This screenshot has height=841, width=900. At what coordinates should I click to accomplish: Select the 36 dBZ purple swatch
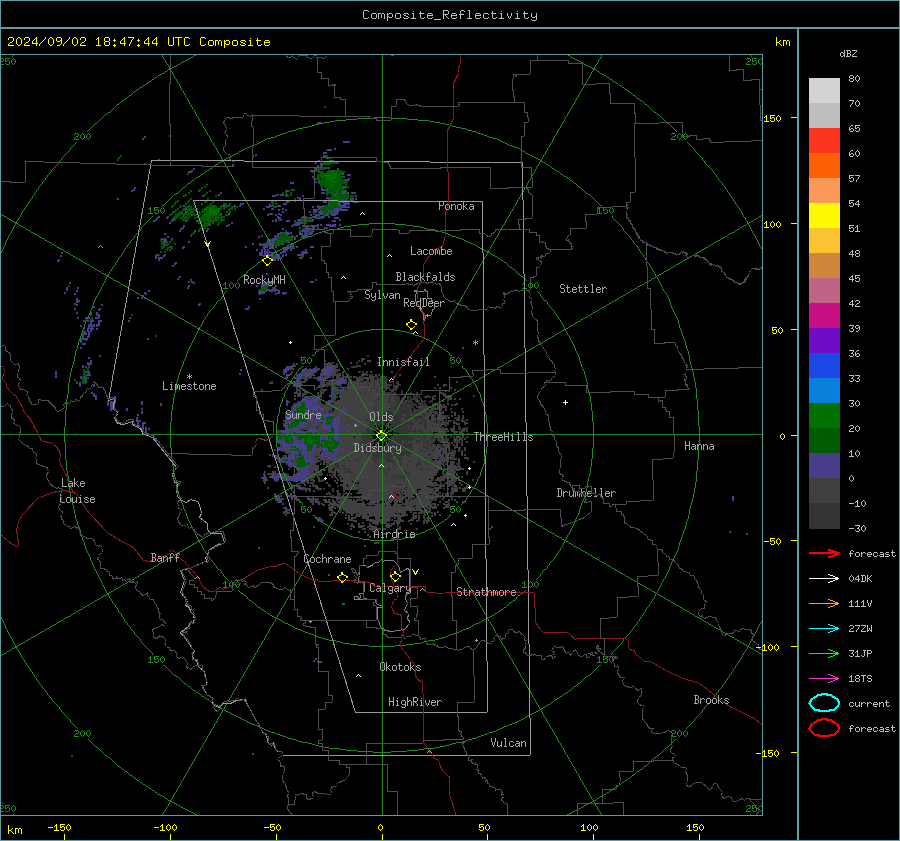(x=824, y=340)
